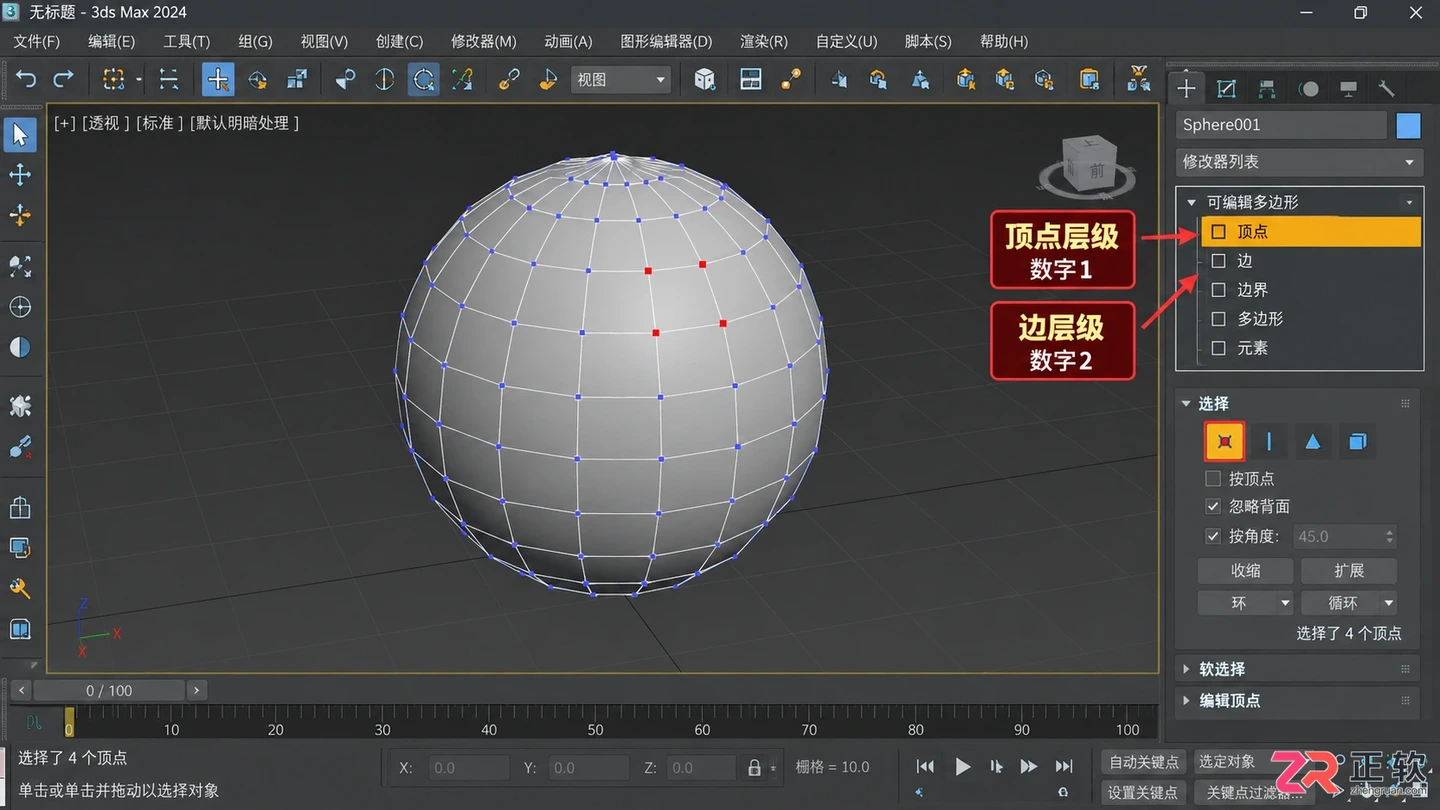Open the Utilities wrench tab

click(1387, 89)
